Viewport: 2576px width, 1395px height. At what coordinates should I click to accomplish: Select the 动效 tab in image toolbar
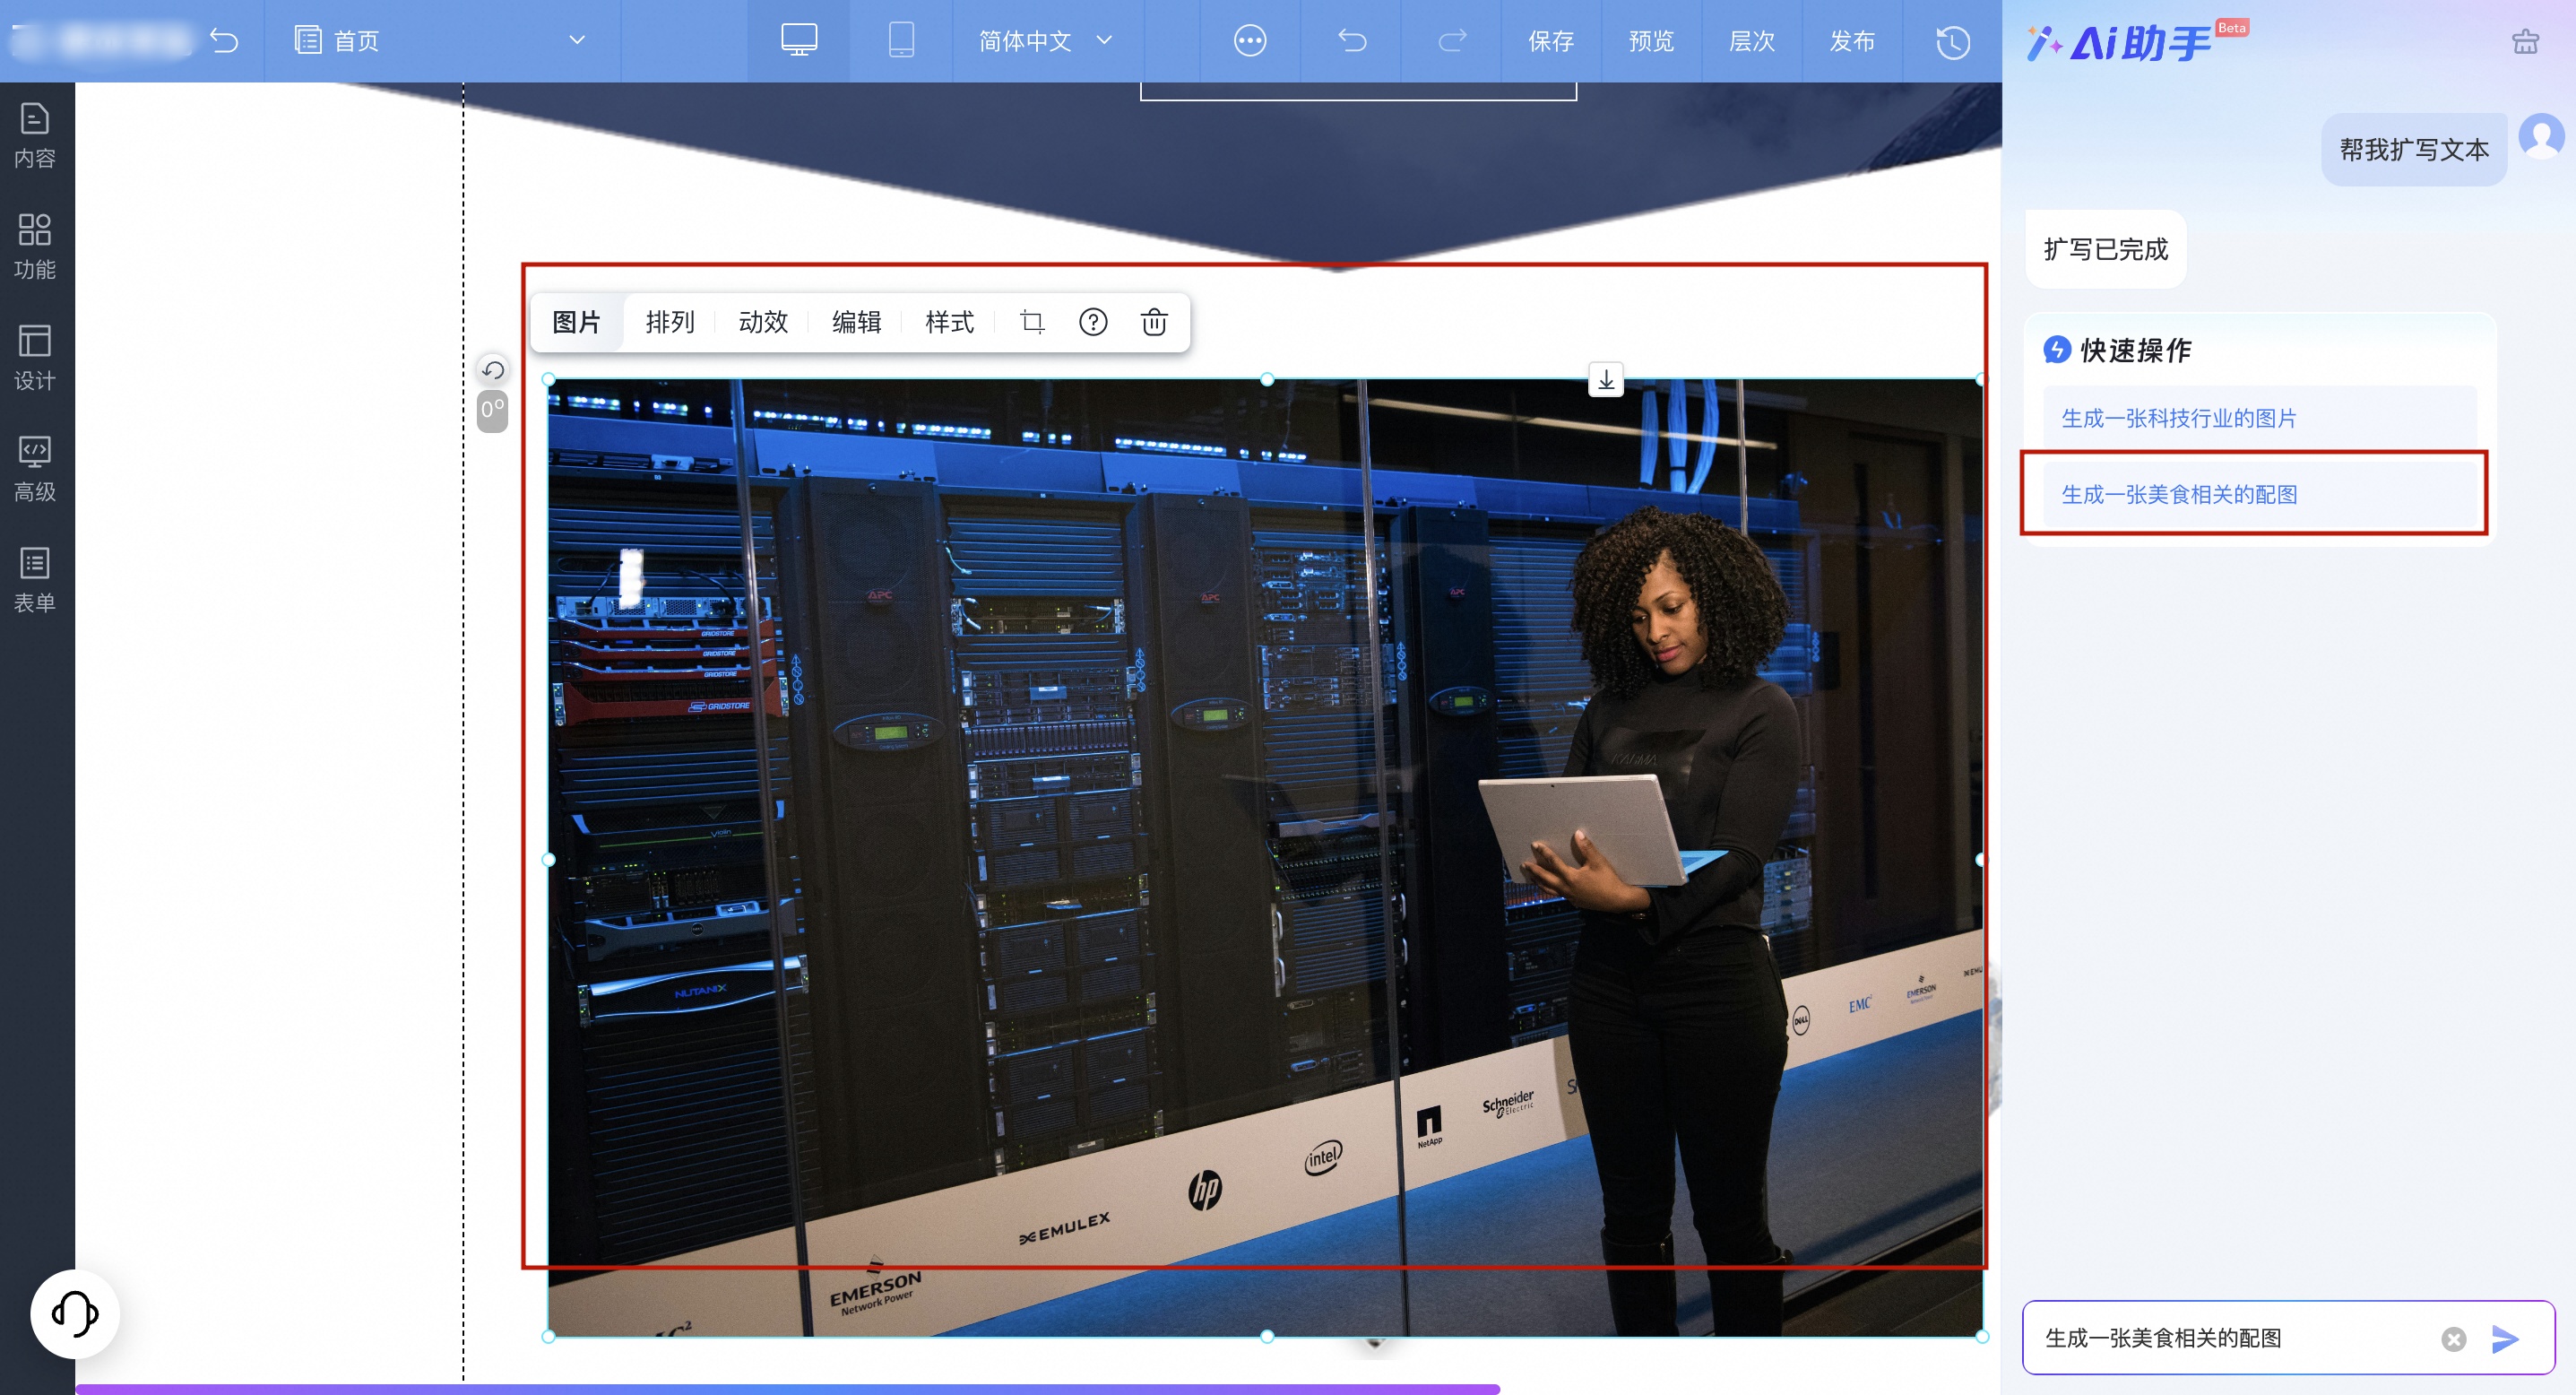(763, 322)
